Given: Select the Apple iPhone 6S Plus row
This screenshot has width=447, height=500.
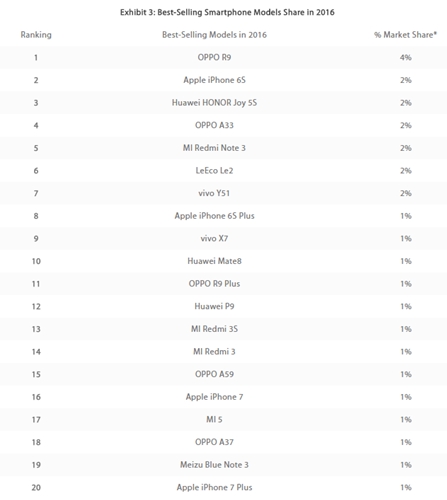Looking at the screenshot, I should tap(223, 216).
